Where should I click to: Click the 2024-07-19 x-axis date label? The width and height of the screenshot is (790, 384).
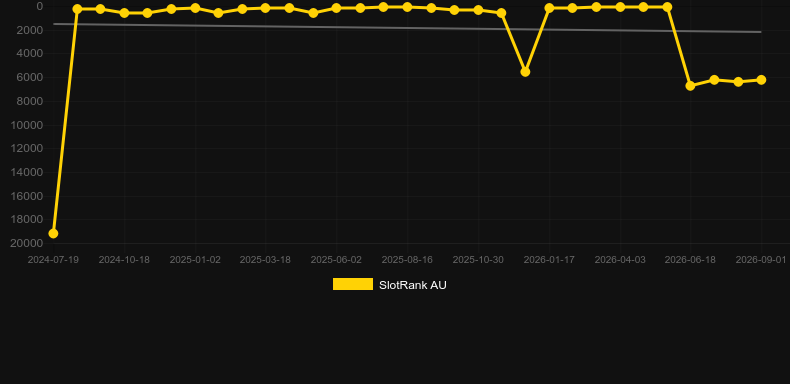coord(53,260)
